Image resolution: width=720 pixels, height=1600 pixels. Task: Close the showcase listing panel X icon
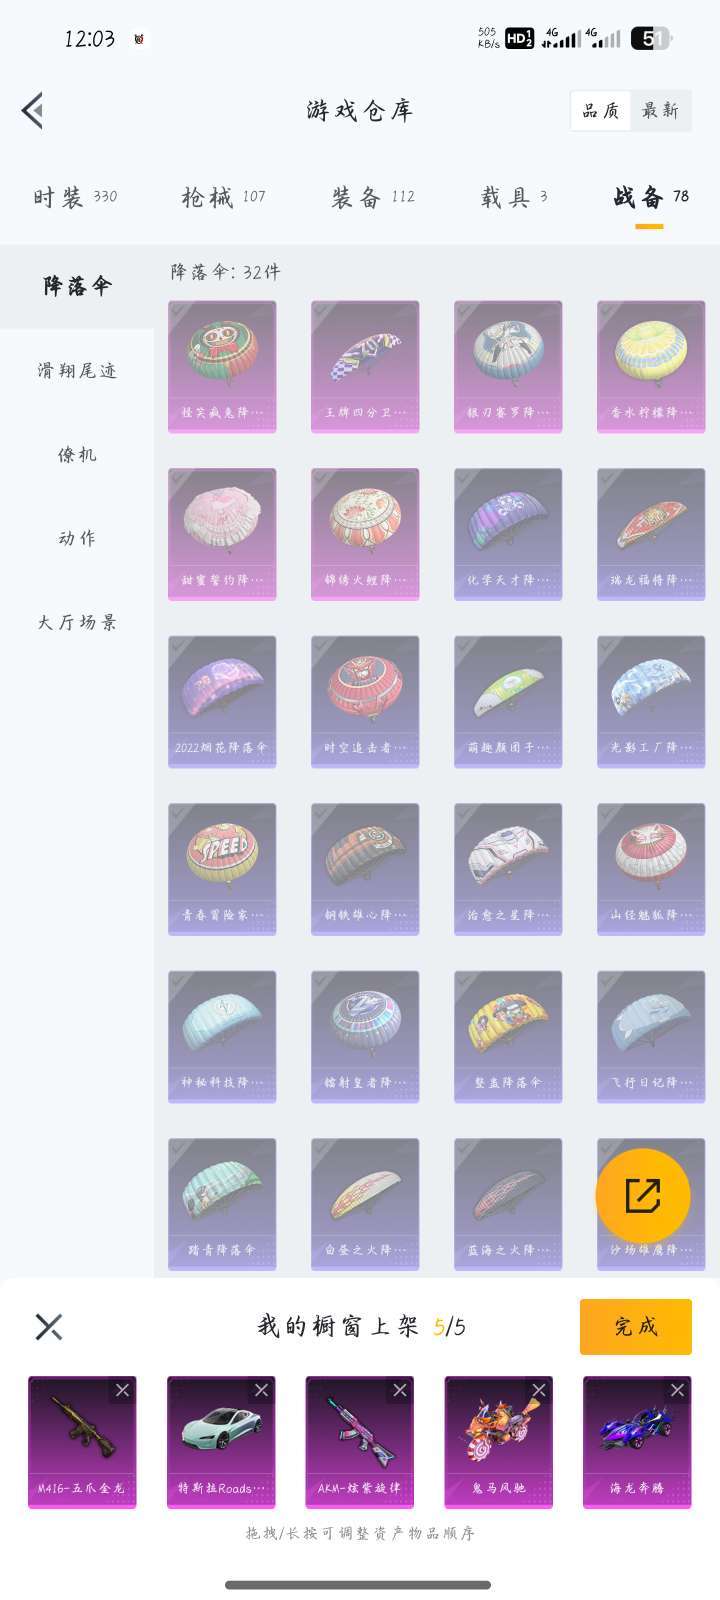click(49, 1327)
